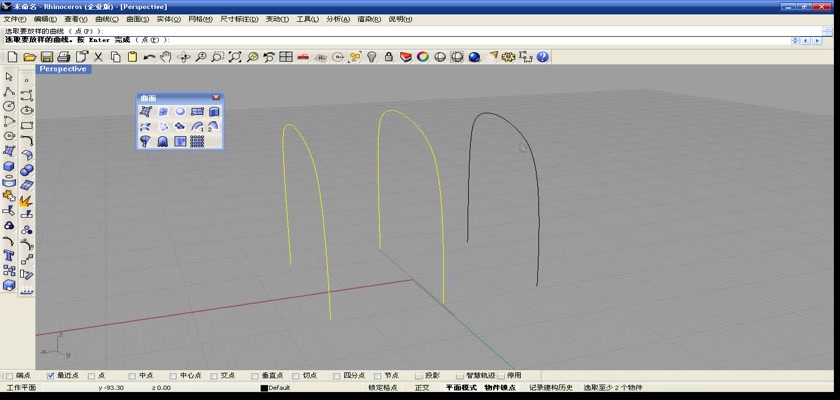The width and height of the screenshot is (840, 400).
Task: Click the Copy icon in the toolbar
Action: [115, 57]
